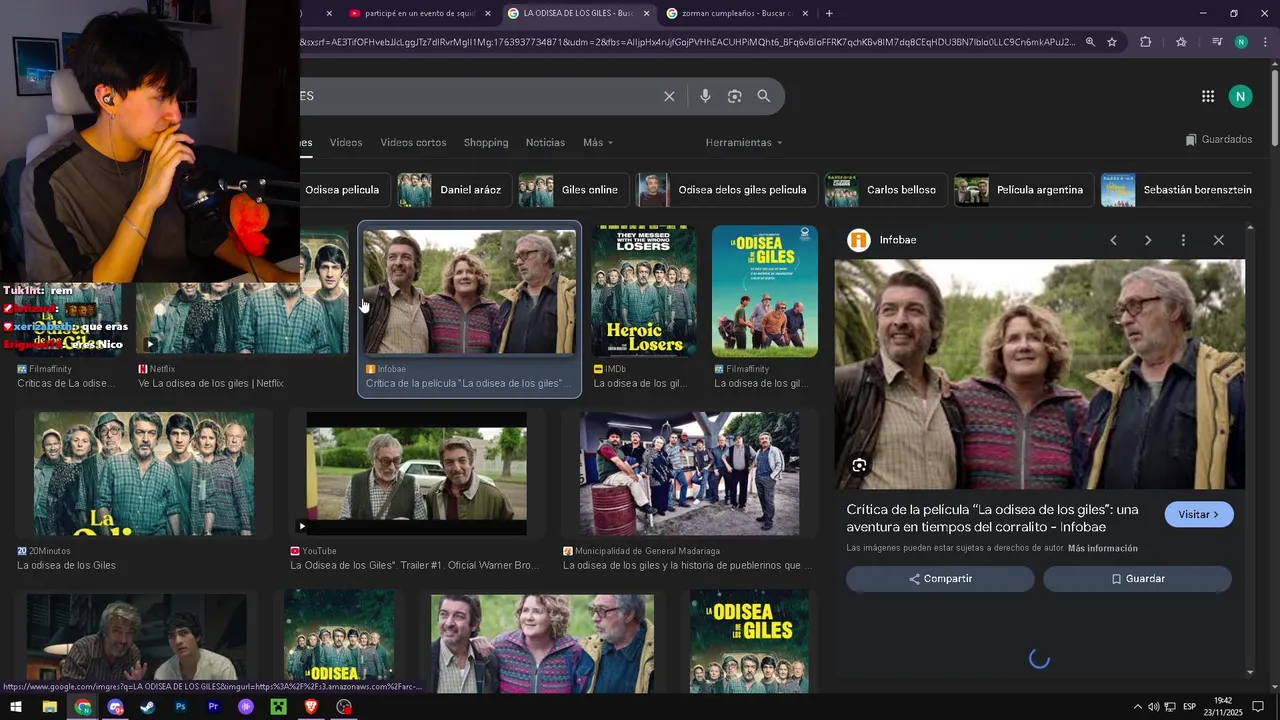
Task: Open a new browser tab
Action: (829, 13)
